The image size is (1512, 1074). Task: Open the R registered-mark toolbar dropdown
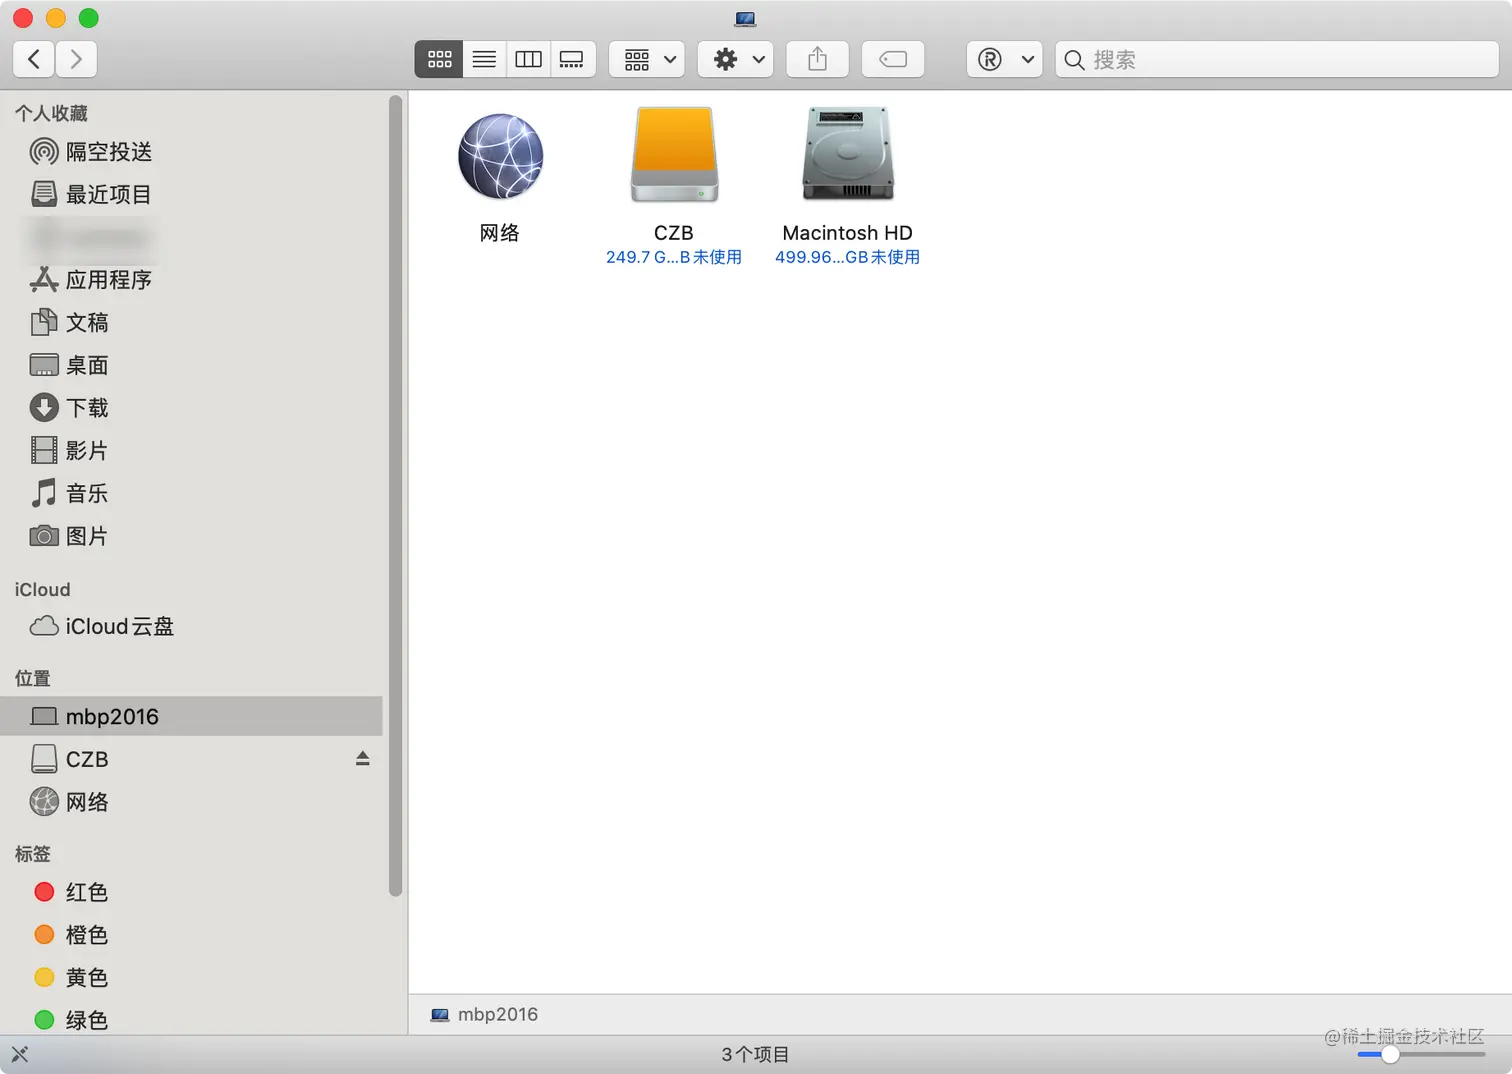point(1004,59)
